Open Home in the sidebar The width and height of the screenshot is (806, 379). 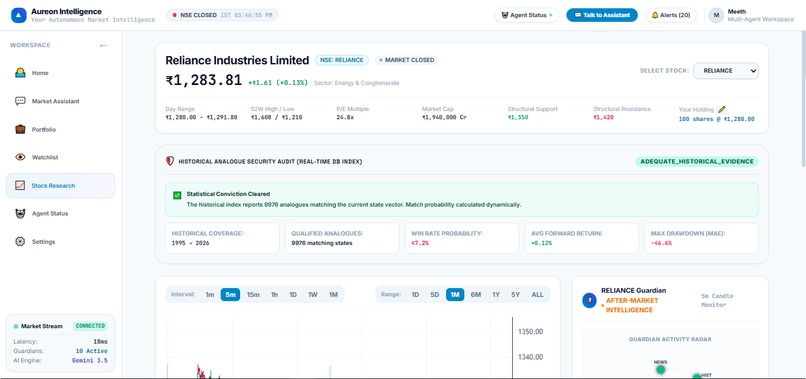coord(60,73)
